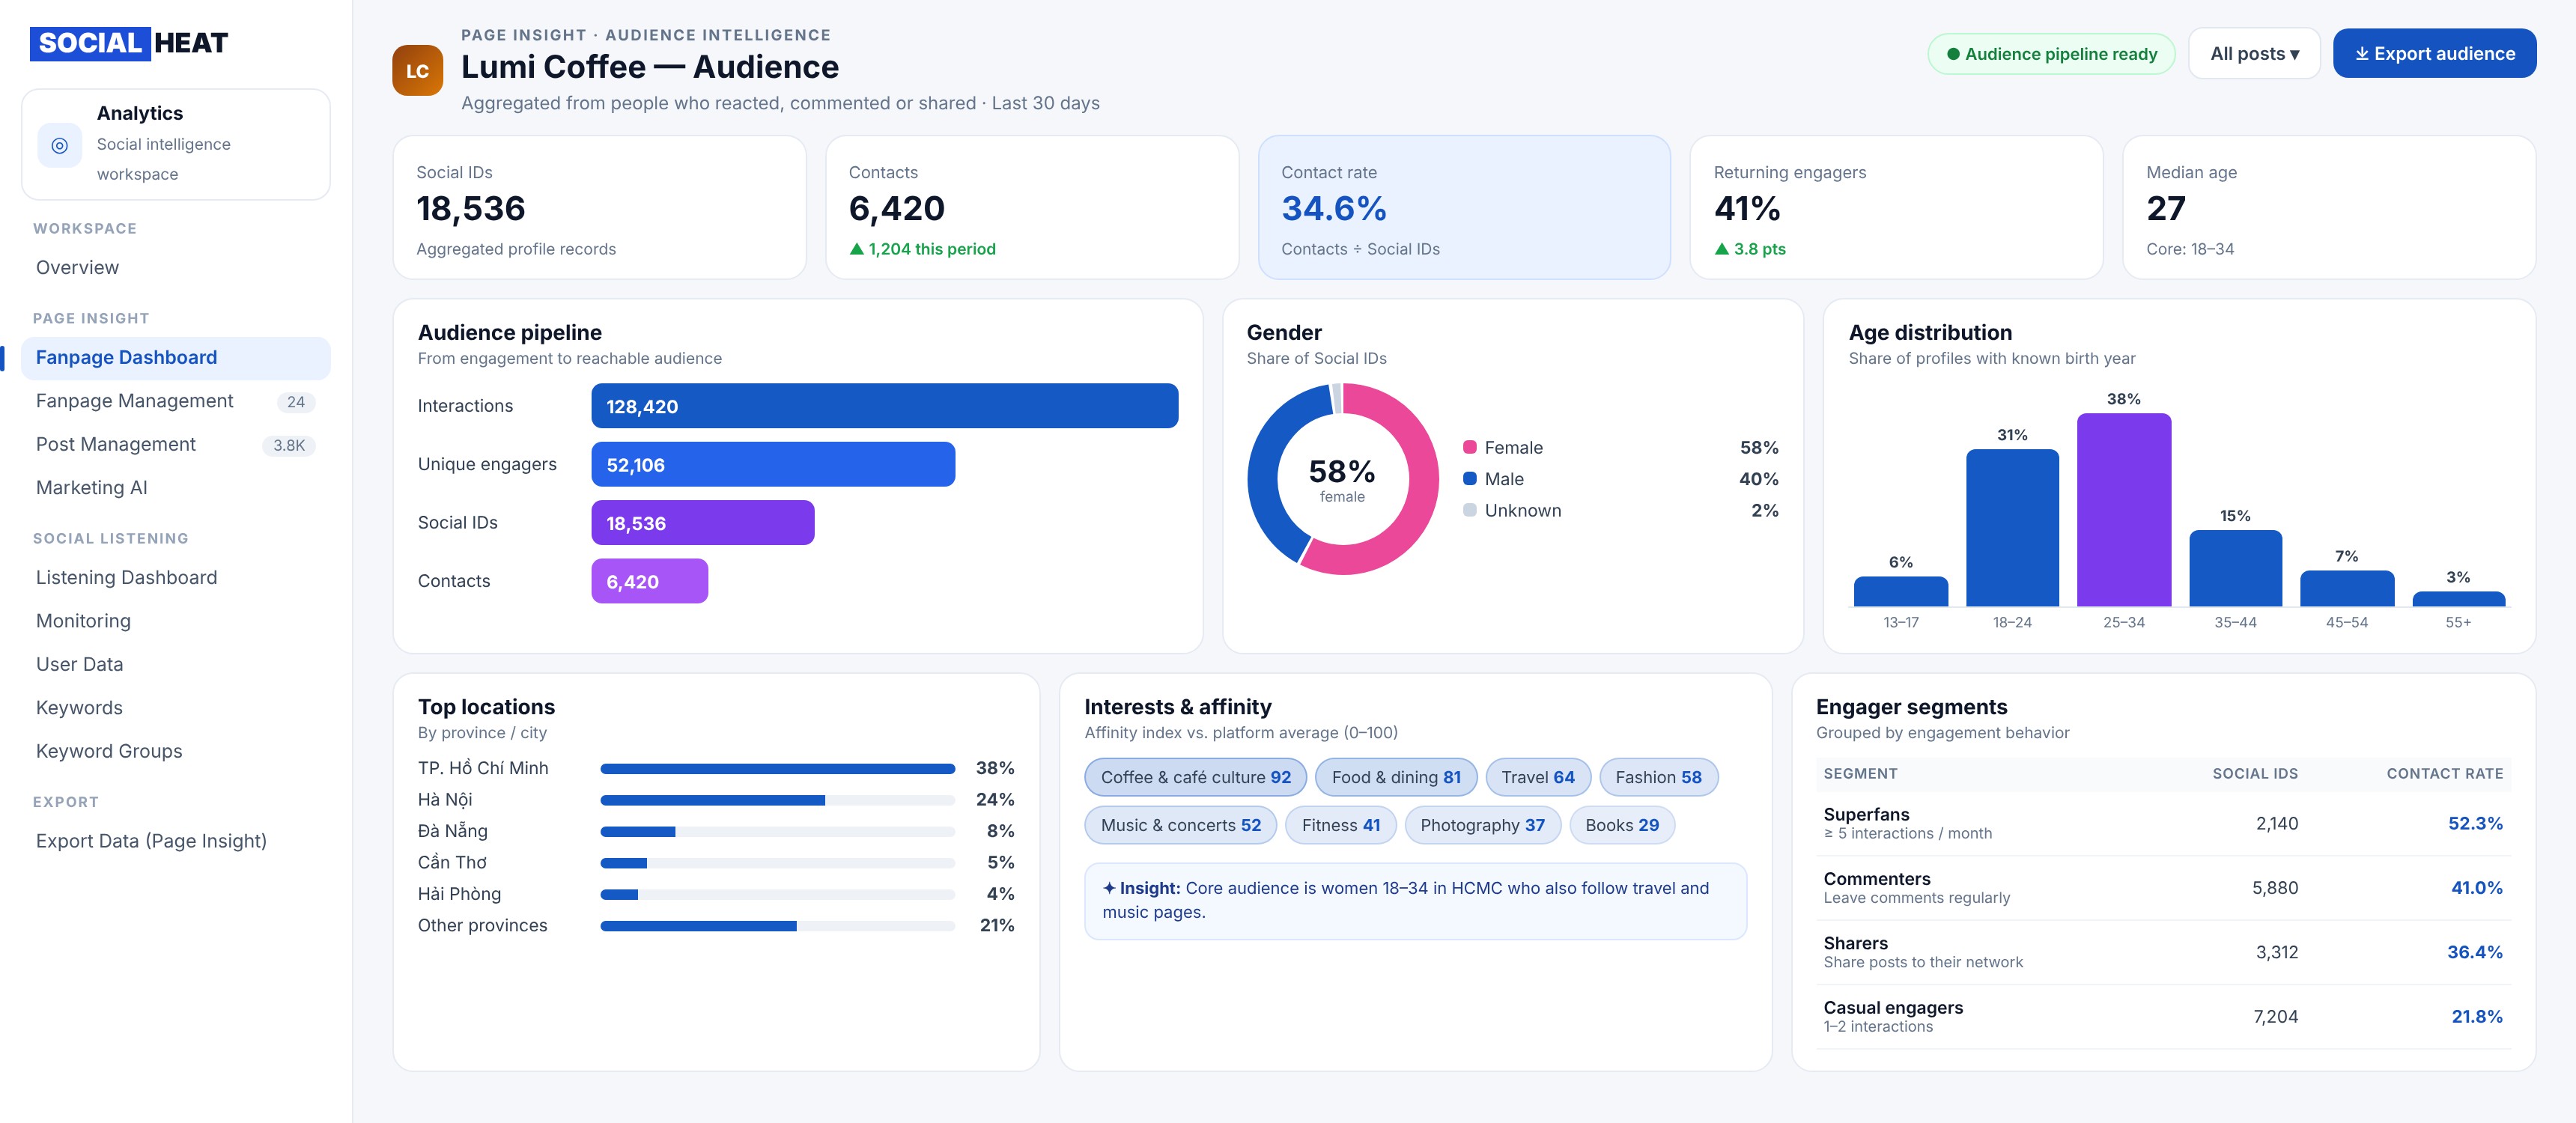
Task: Click the purple 25–34 age bar
Action: [2124, 510]
